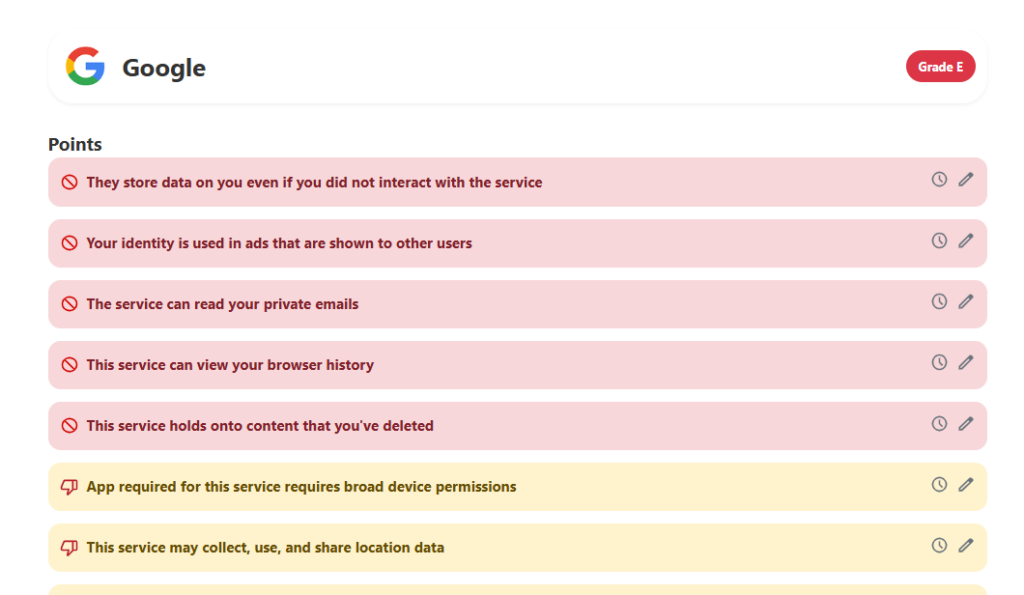
Task: Click the clock icon on the private emails point
Action: tap(938, 301)
